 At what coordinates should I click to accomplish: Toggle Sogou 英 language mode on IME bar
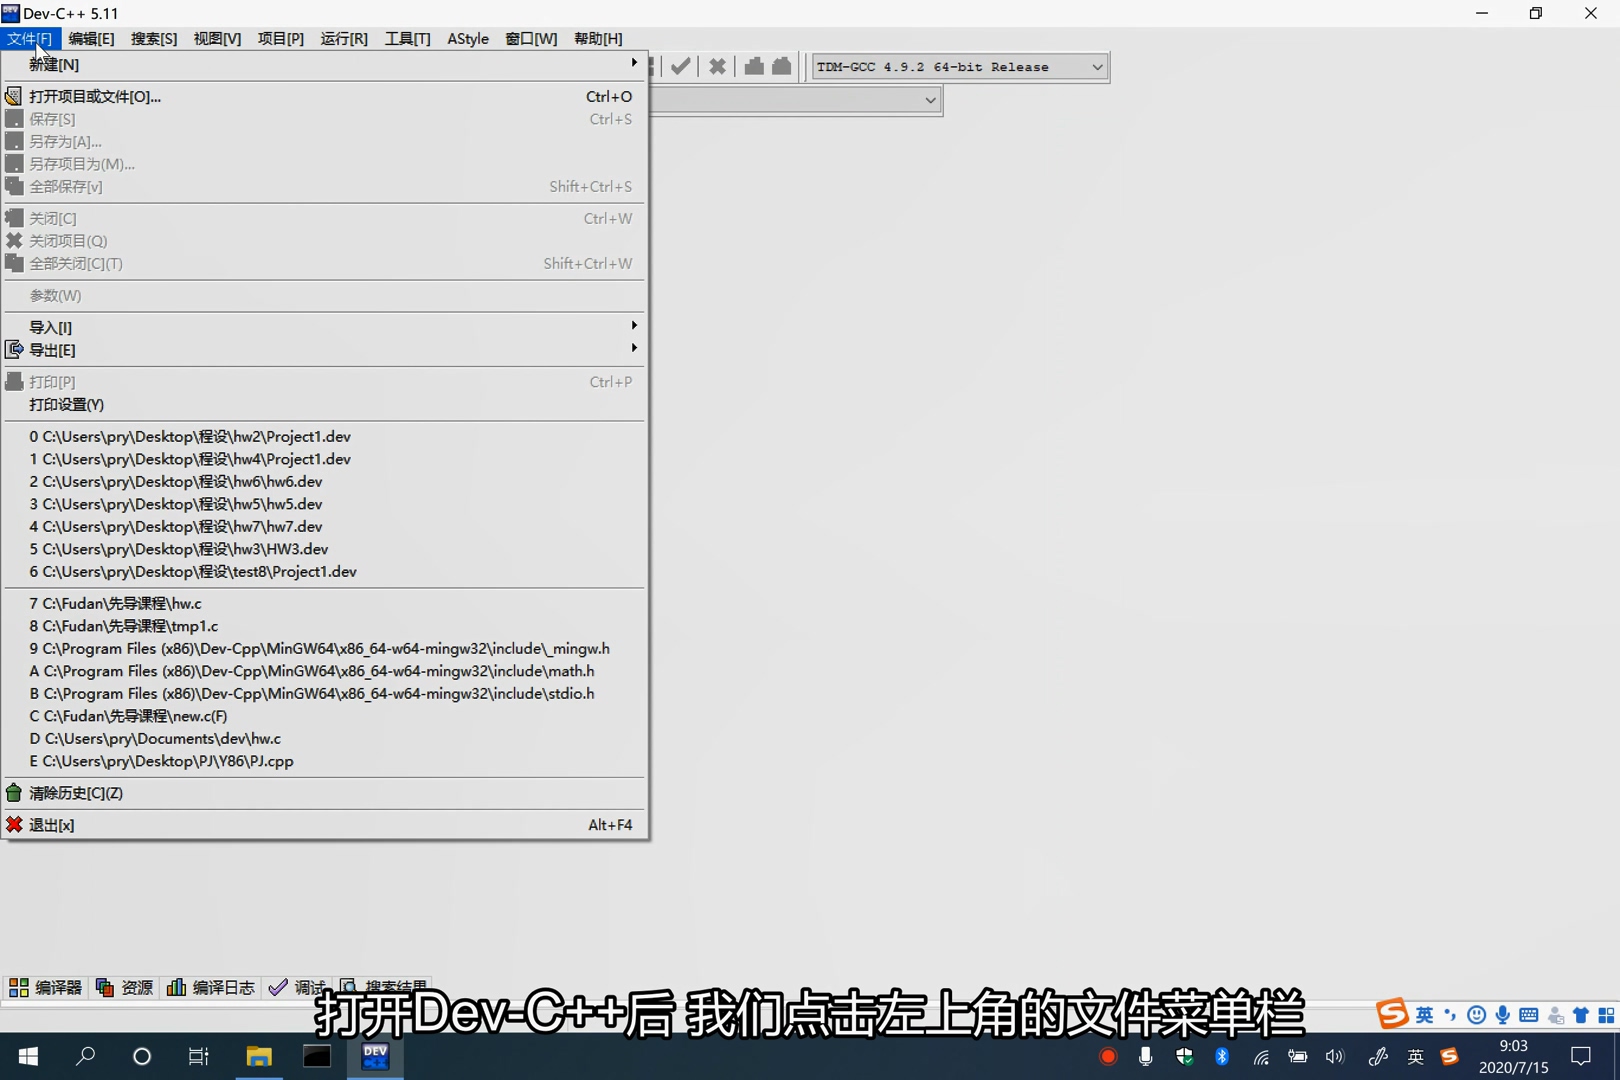tap(1424, 1015)
